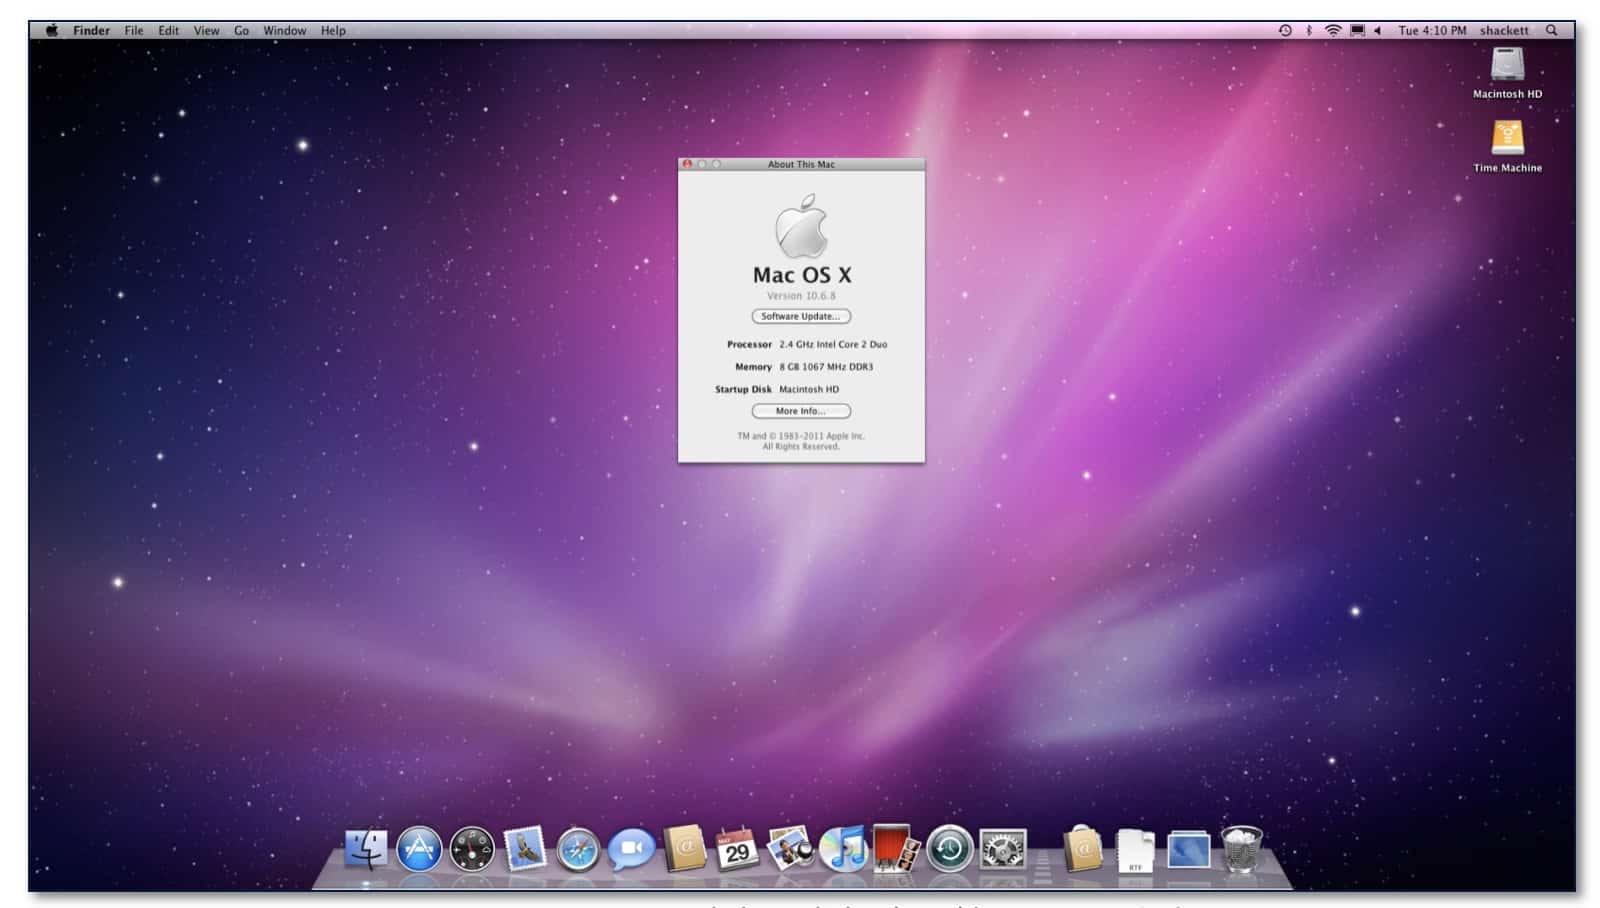The image size is (1600, 908).
Task: Open the Window menu
Action: point(285,30)
